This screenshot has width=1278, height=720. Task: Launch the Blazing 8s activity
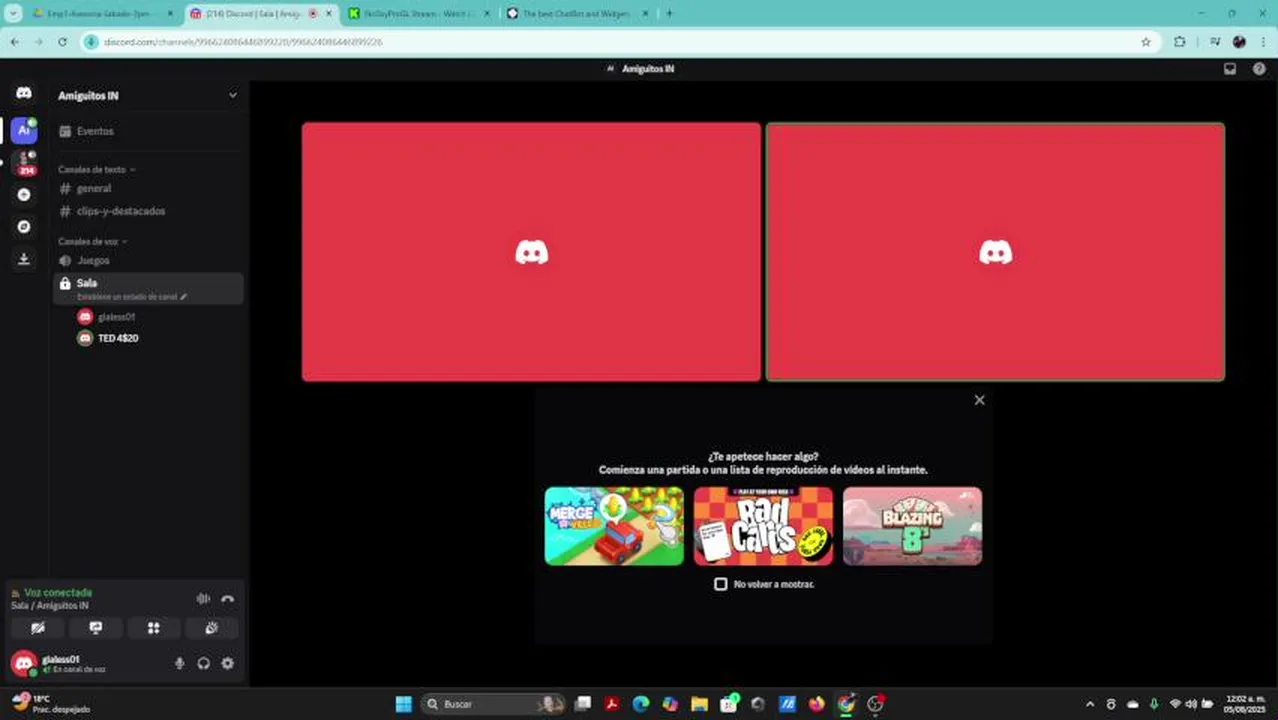click(x=912, y=526)
